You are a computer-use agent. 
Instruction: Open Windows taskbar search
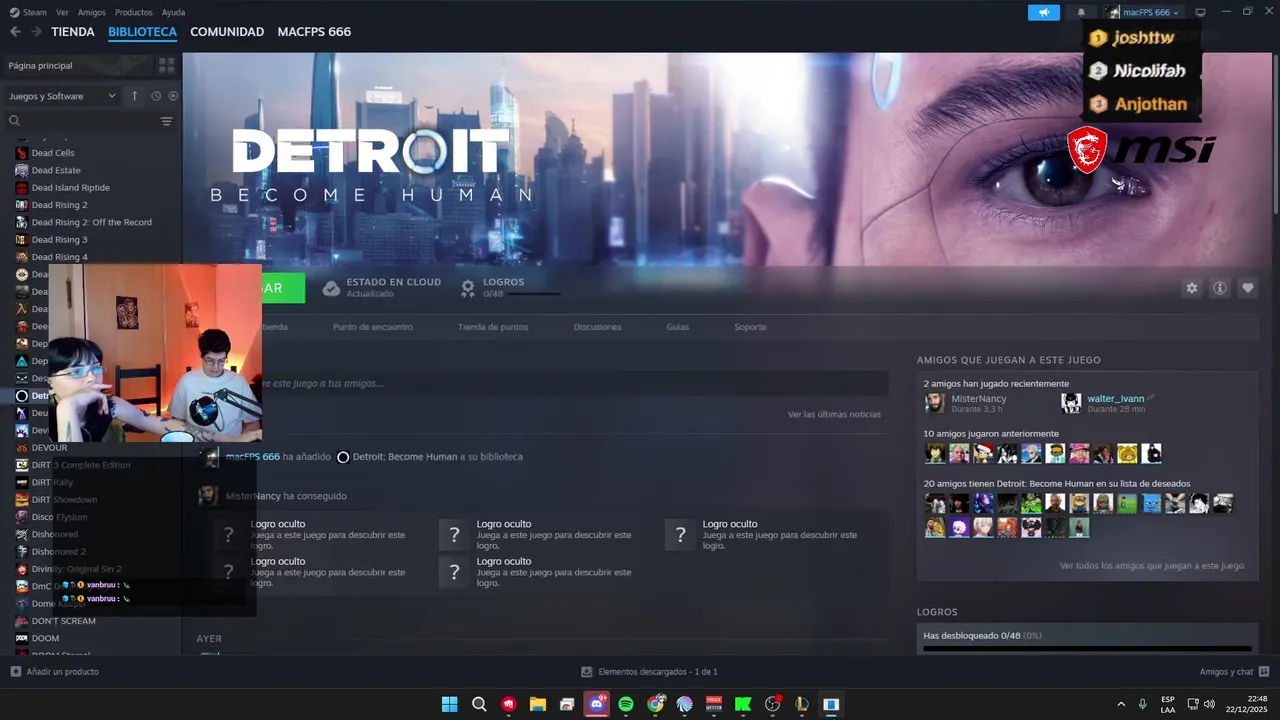[x=479, y=704]
